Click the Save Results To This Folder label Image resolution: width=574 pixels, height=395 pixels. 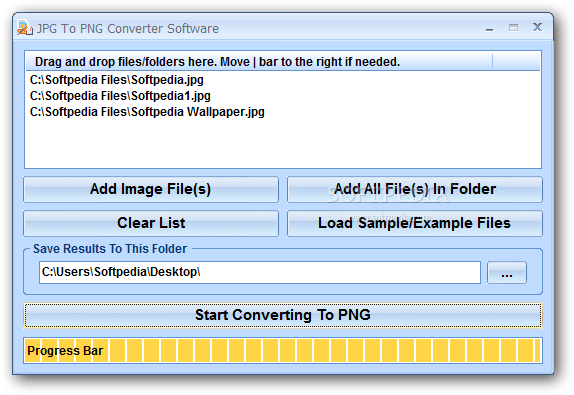click(110, 249)
